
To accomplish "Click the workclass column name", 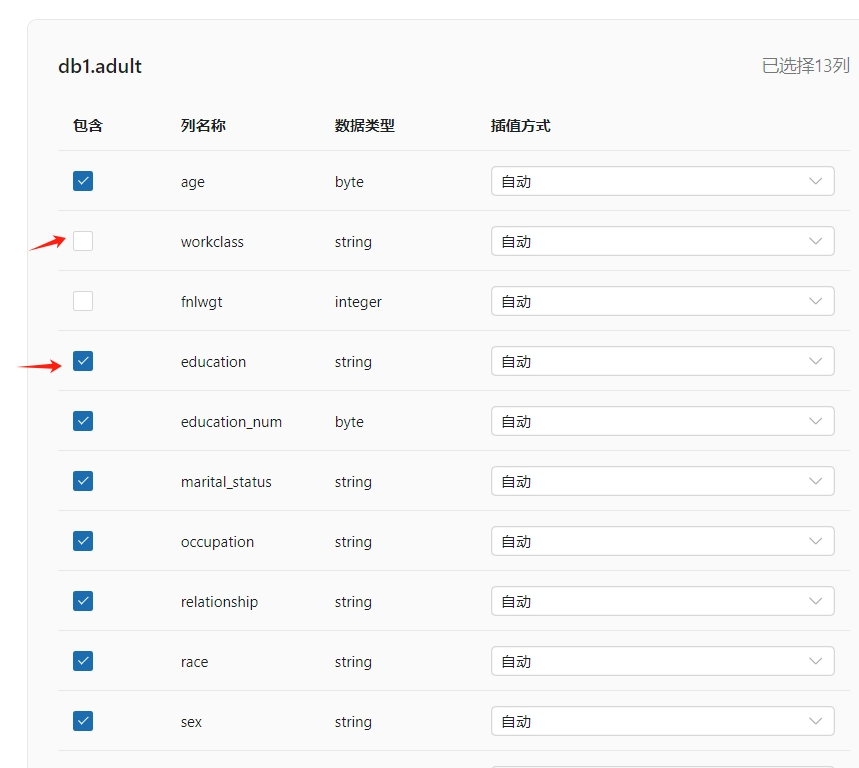I will [212, 242].
